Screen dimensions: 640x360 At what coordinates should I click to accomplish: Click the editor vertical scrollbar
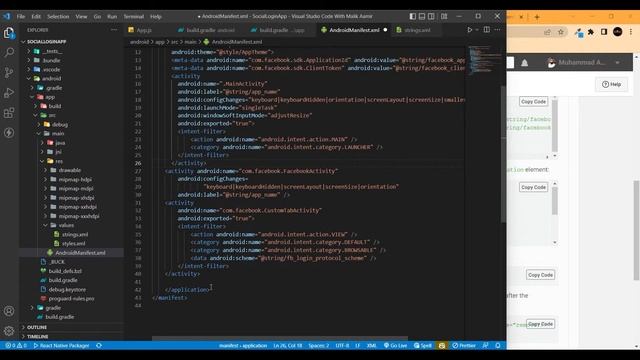click(503, 154)
